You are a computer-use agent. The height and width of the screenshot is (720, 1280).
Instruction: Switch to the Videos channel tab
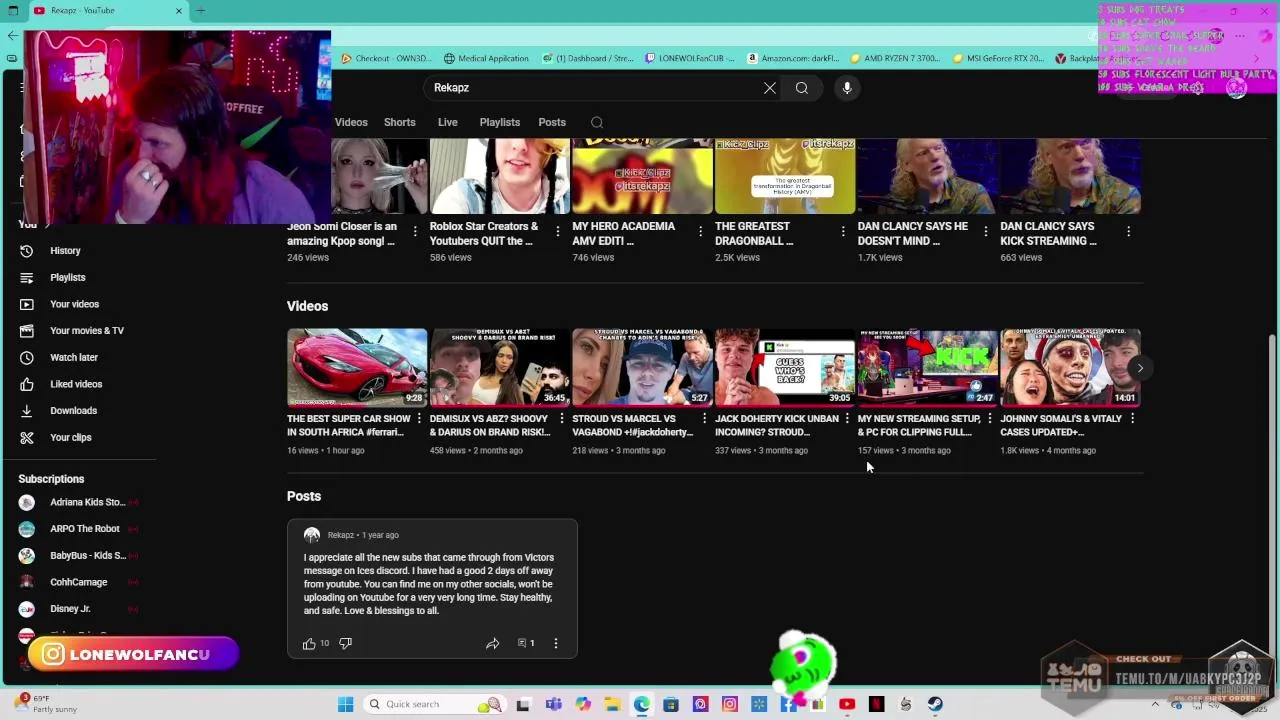click(x=351, y=122)
